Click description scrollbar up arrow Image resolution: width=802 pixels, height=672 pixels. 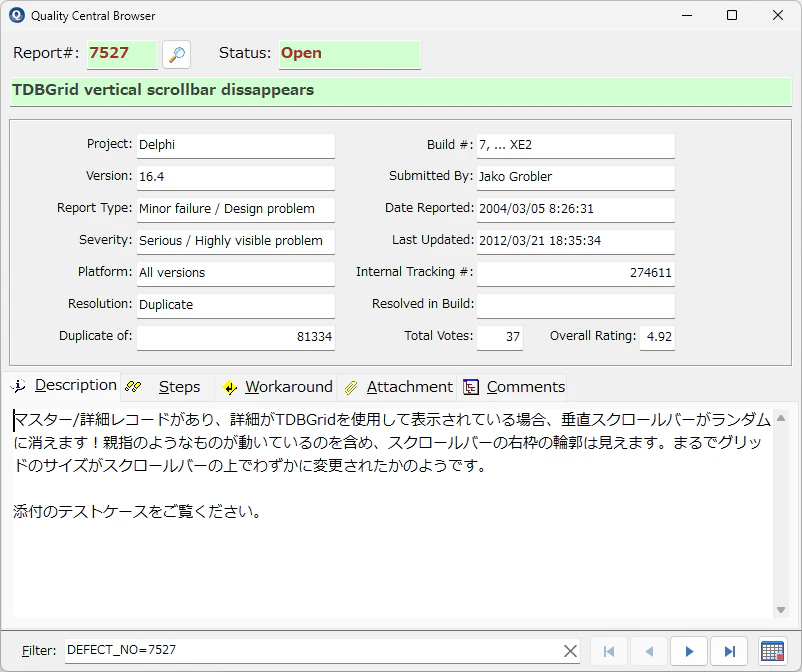coord(781,418)
